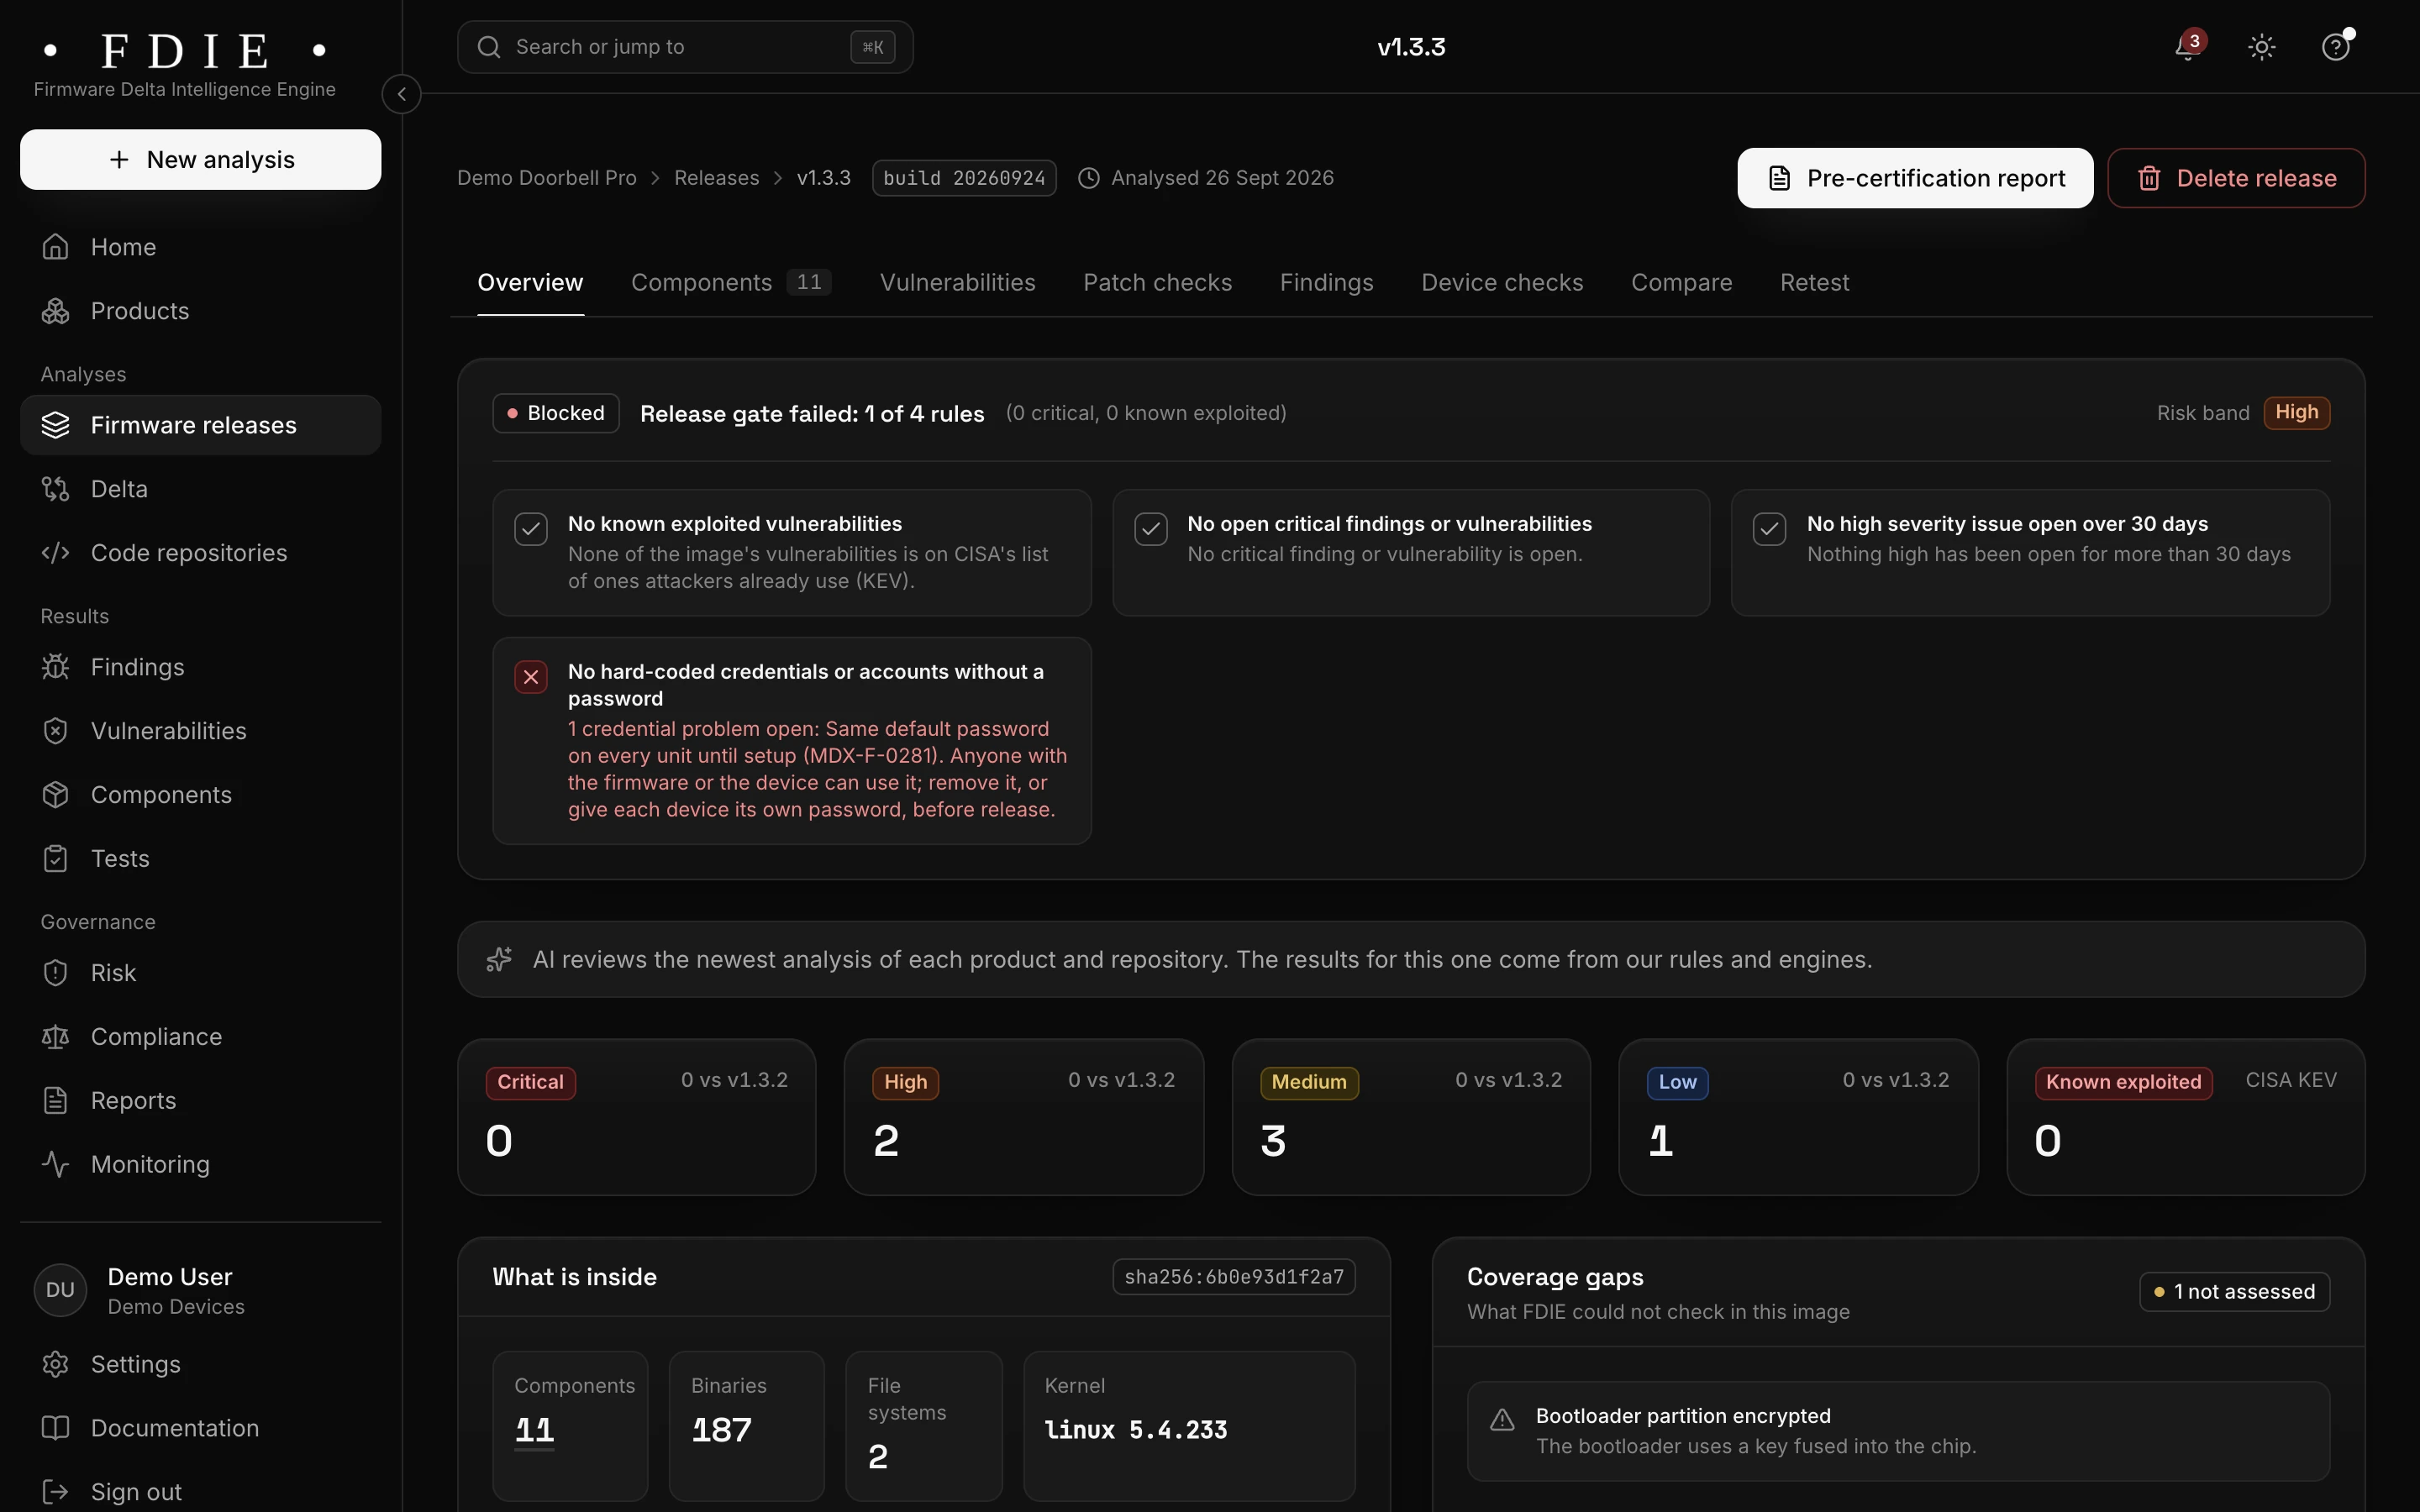Generate Pre-certification report
The height and width of the screenshot is (1512, 2420).
tap(1915, 178)
